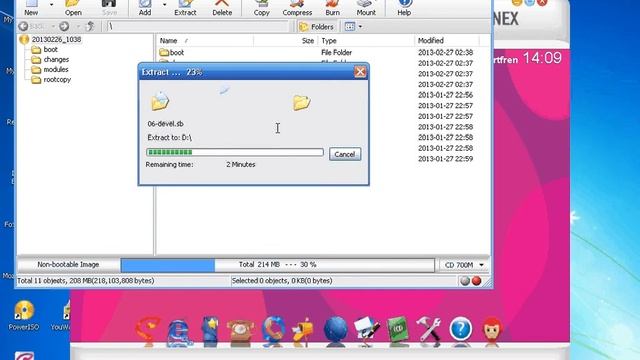Image resolution: width=640 pixels, height=360 pixels.
Task: Click the 06-devel.sb file name label
Action: click(166, 124)
